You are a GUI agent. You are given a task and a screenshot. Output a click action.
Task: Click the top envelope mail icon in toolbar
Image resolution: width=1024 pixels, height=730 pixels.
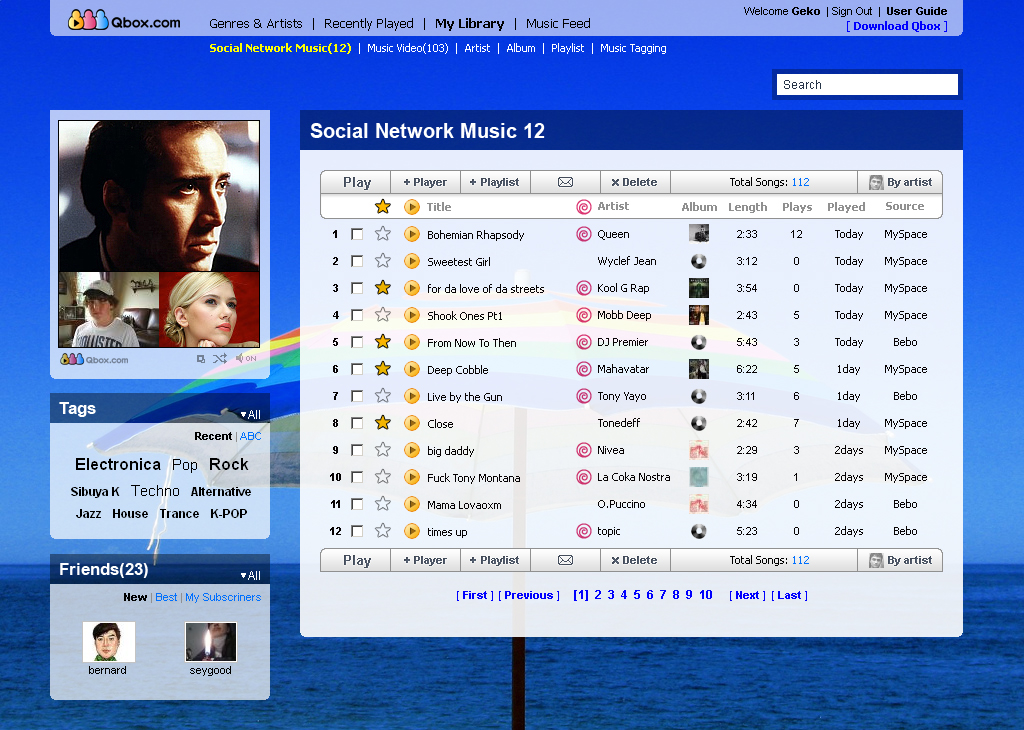pyautogui.click(x=566, y=182)
